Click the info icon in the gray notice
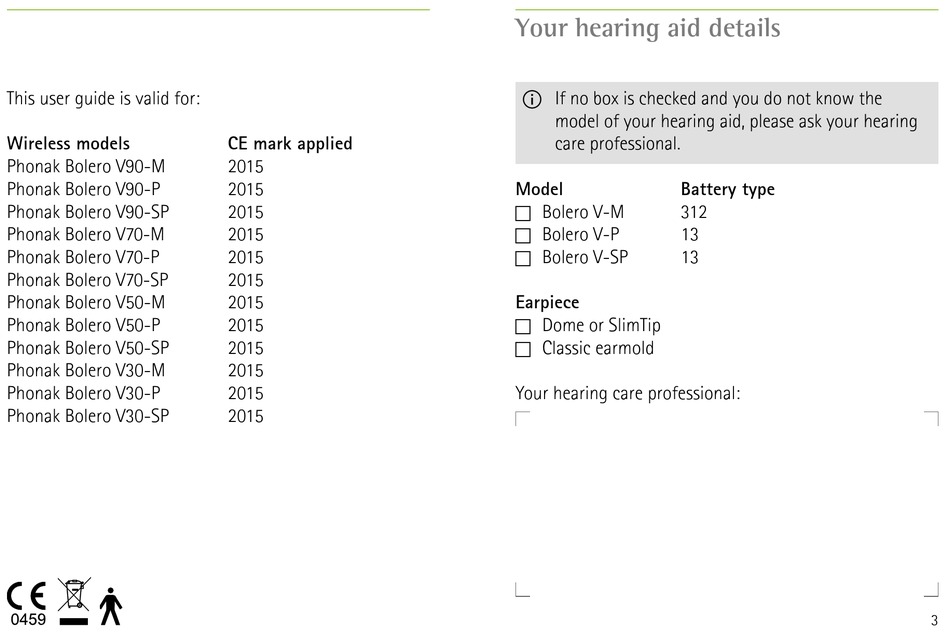Viewport: 950px width, 632px height. point(532,99)
